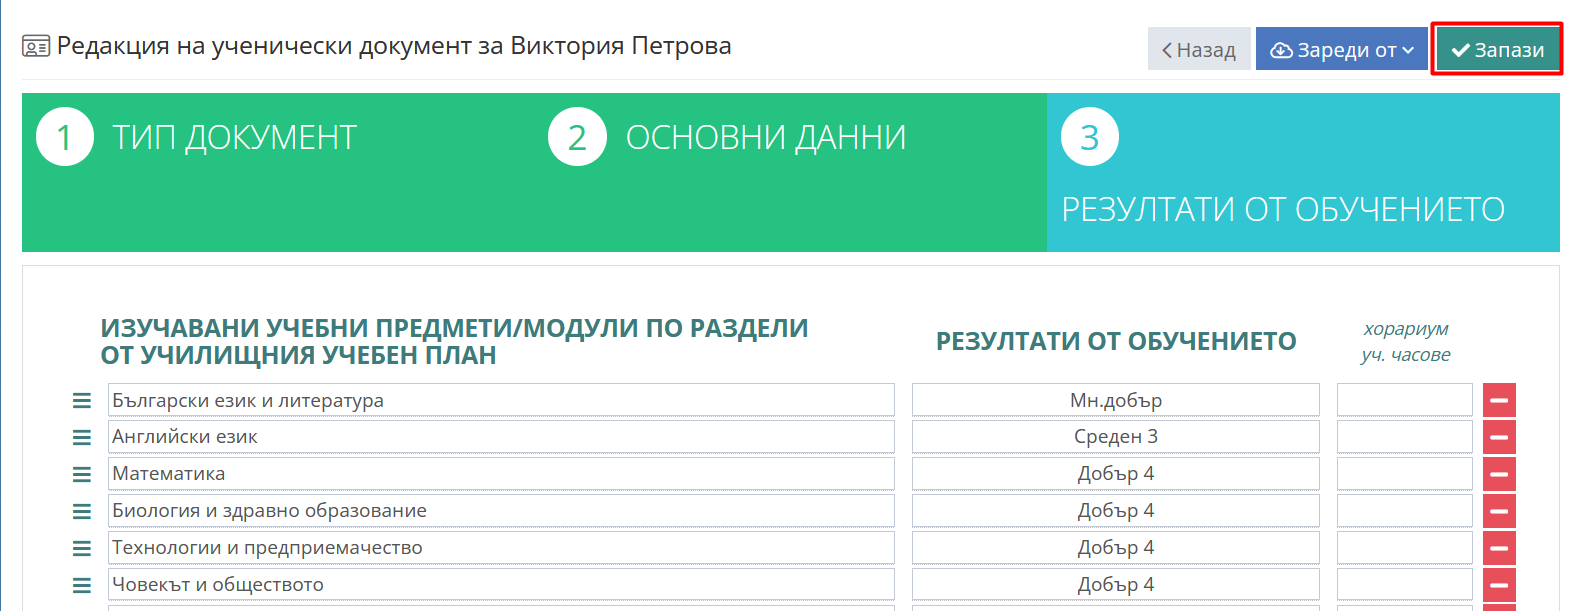Open the Зареди от dropdown
The width and height of the screenshot is (1574, 611).
coord(1342,49)
